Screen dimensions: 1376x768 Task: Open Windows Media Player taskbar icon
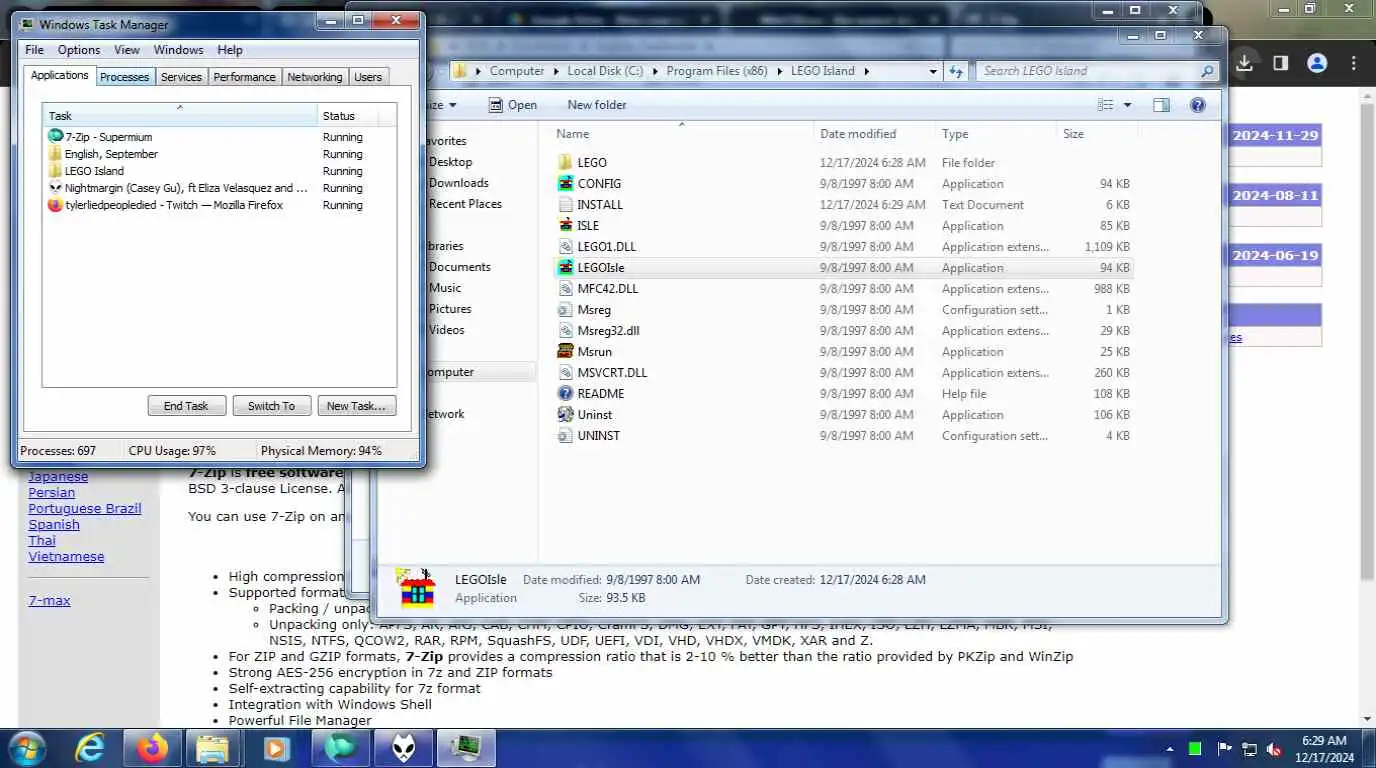(x=277, y=748)
